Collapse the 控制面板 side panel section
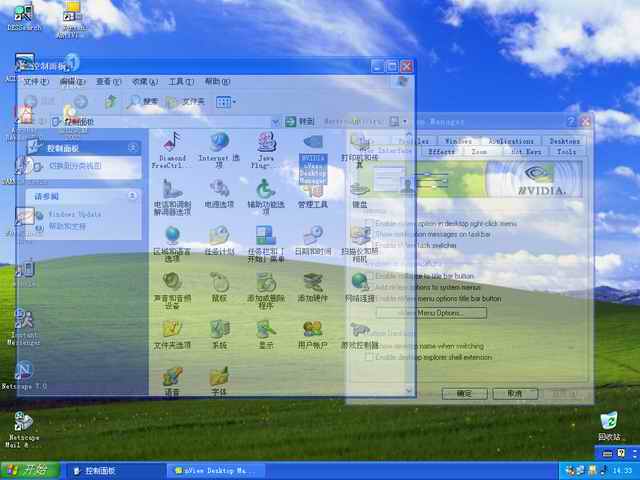640x480 pixels. (132, 148)
